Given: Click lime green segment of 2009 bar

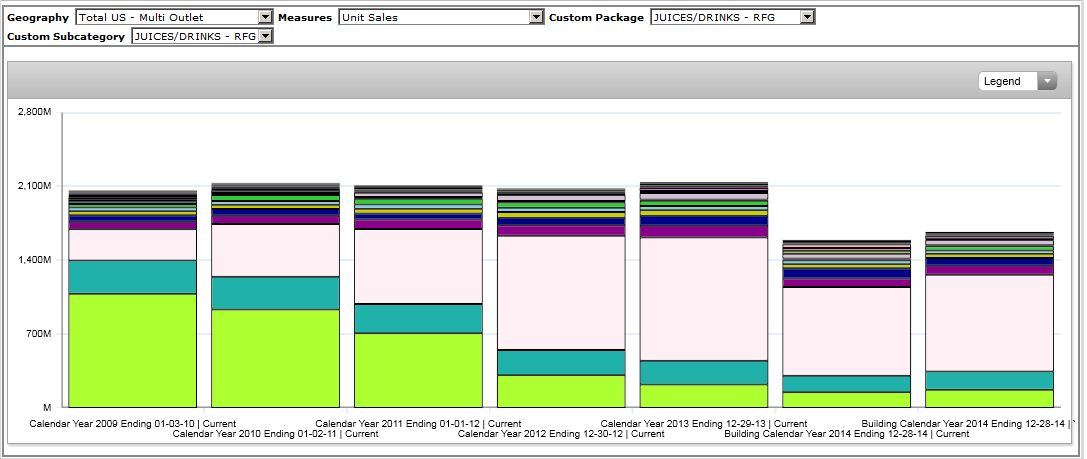Looking at the screenshot, I should 133,350.
